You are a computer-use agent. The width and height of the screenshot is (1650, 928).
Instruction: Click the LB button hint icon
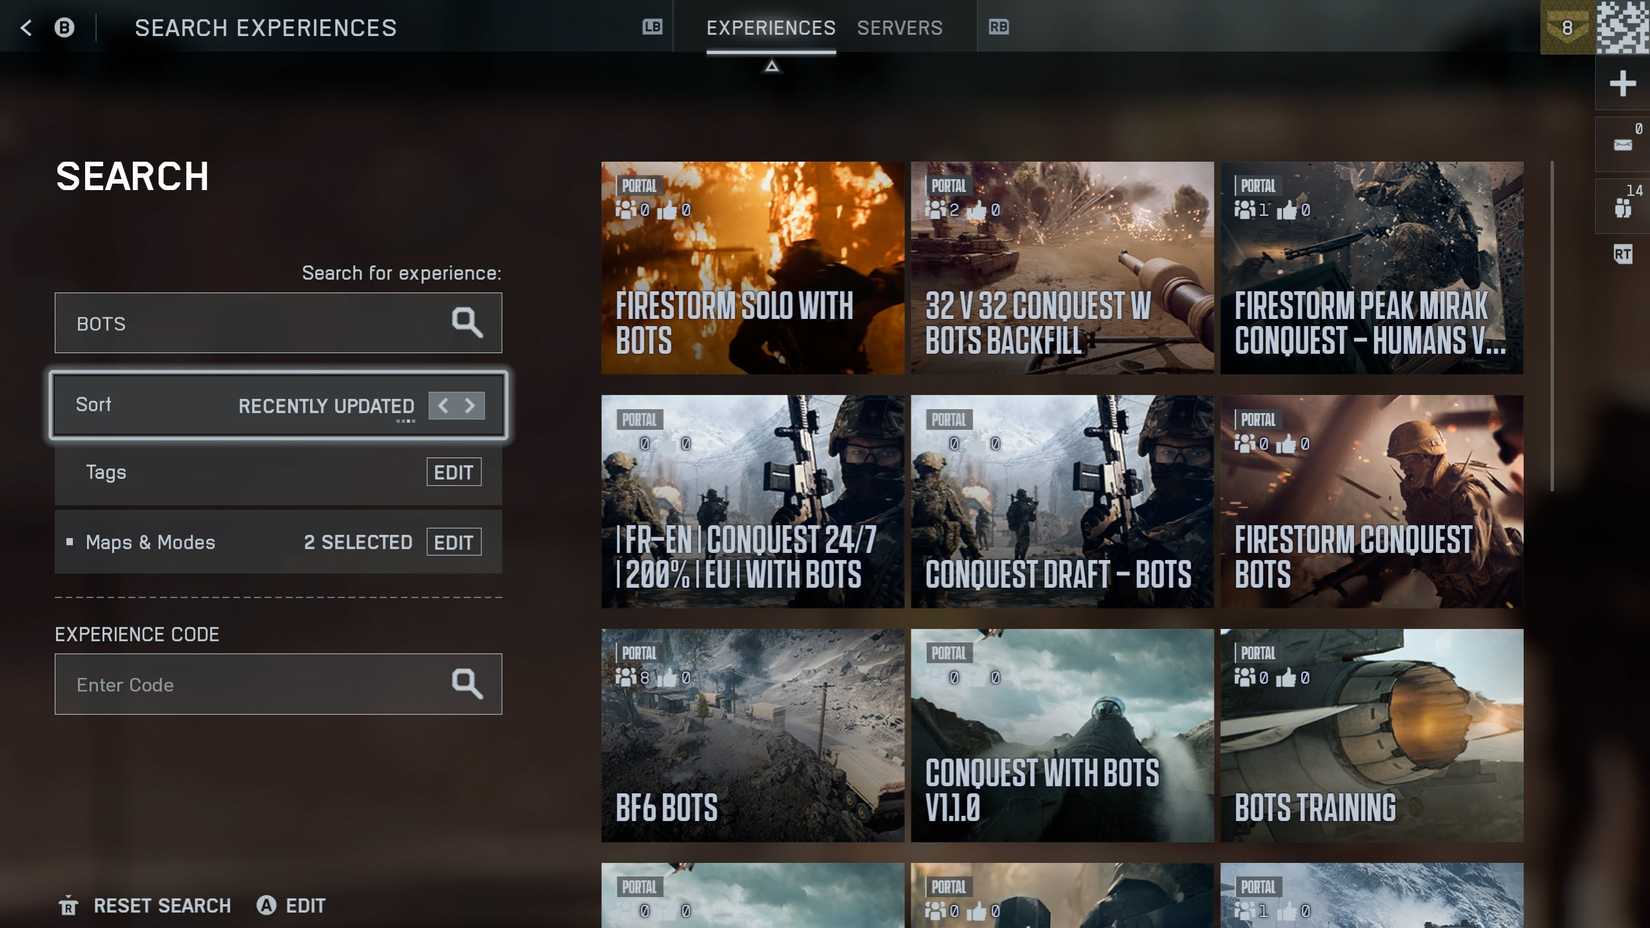(x=651, y=27)
